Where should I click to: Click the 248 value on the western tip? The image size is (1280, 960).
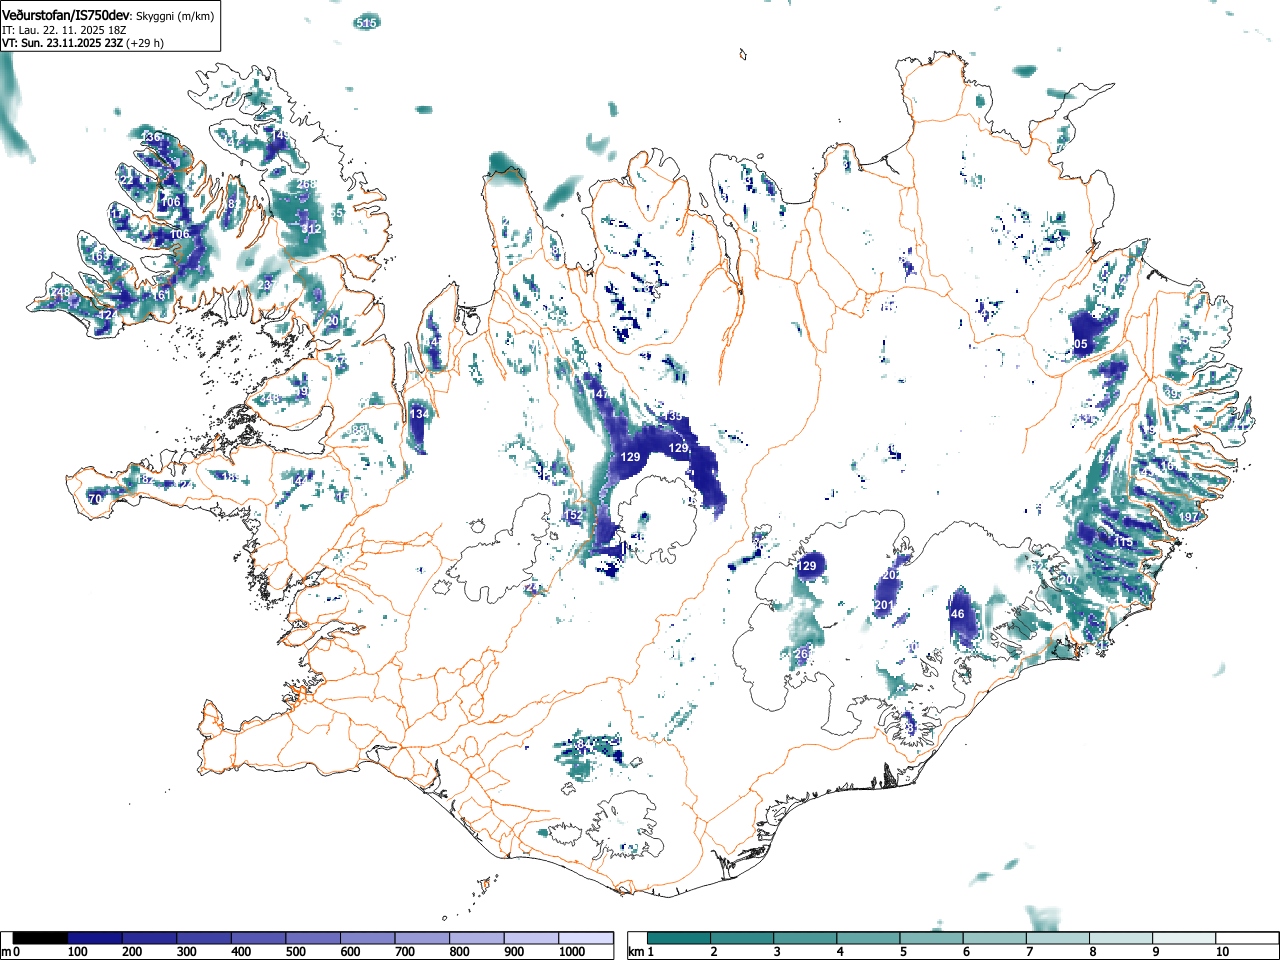[62, 293]
